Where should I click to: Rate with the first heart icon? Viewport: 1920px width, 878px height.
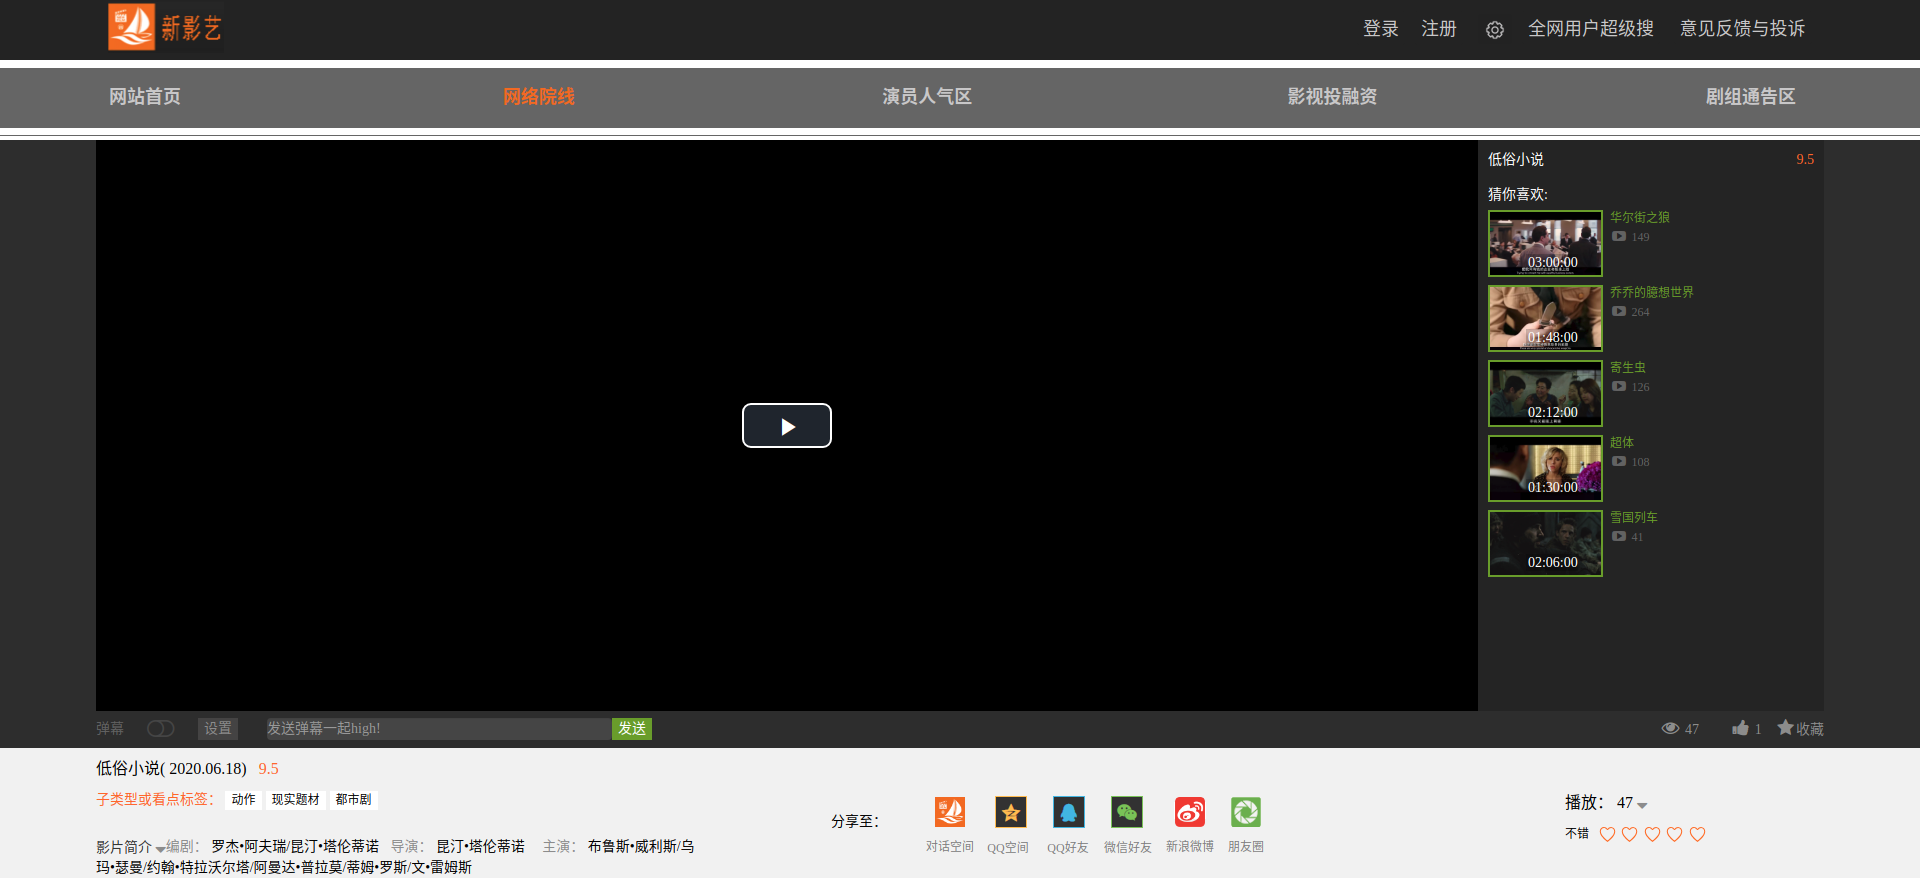coord(1607,834)
